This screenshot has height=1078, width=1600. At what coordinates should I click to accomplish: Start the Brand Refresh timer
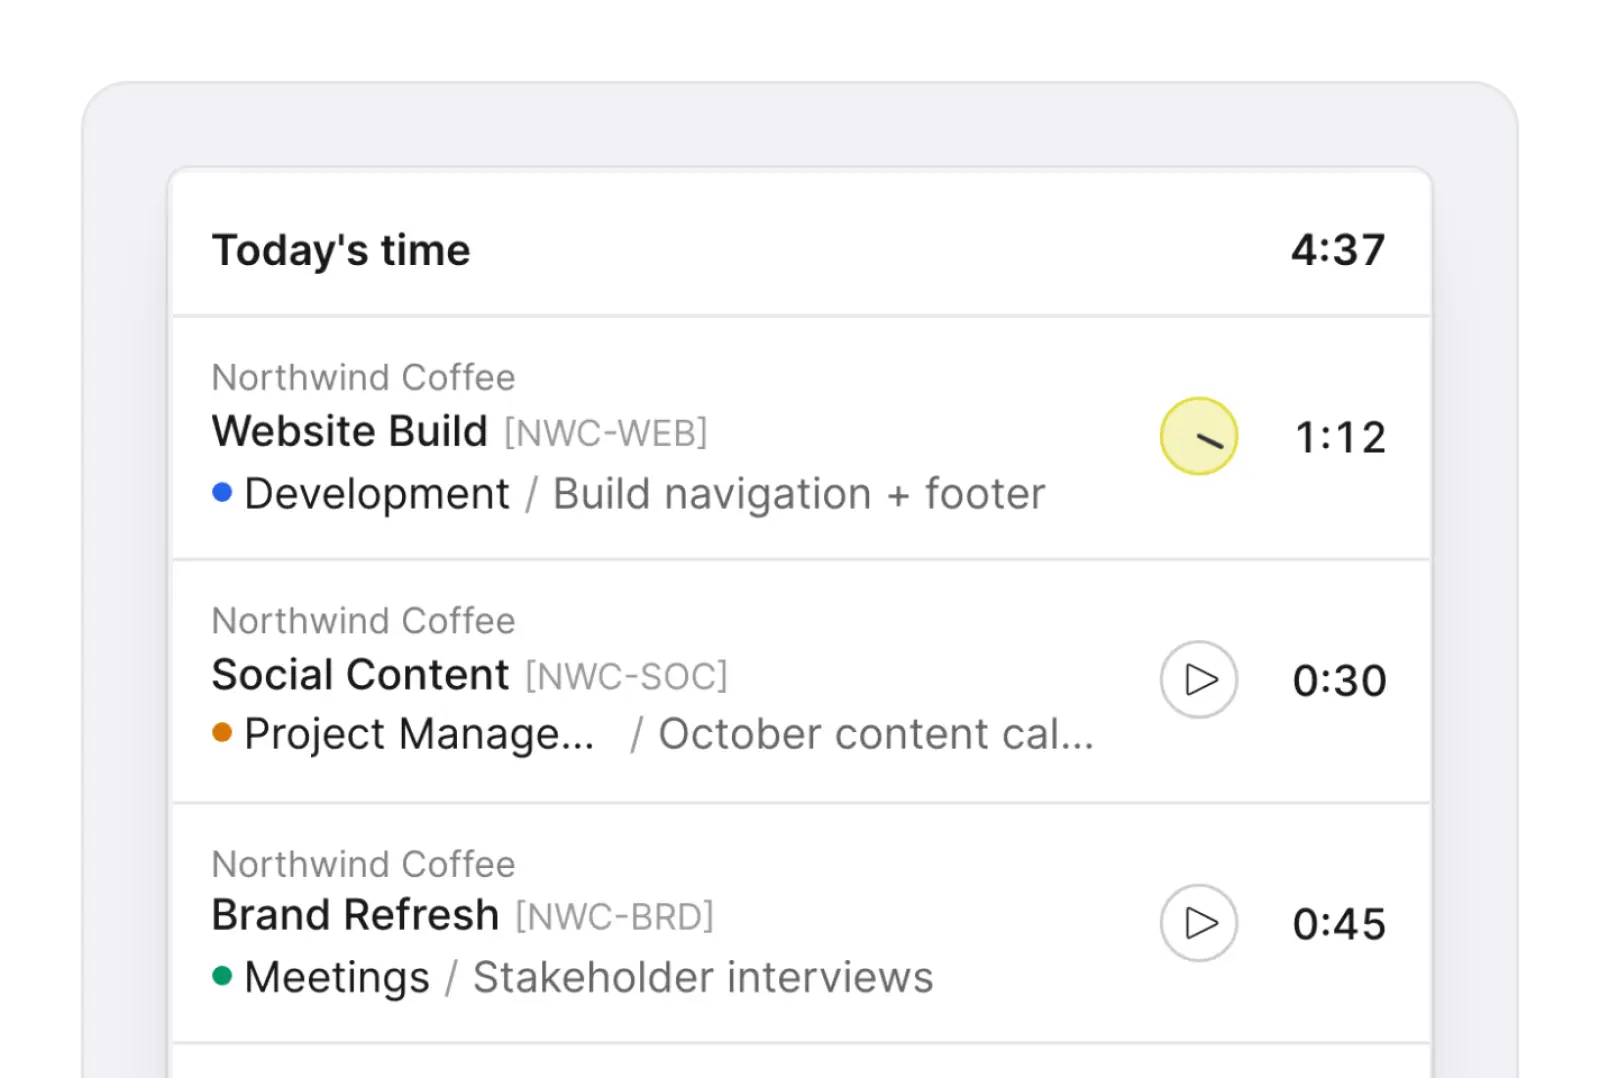pyautogui.click(x=1198, y=923)
